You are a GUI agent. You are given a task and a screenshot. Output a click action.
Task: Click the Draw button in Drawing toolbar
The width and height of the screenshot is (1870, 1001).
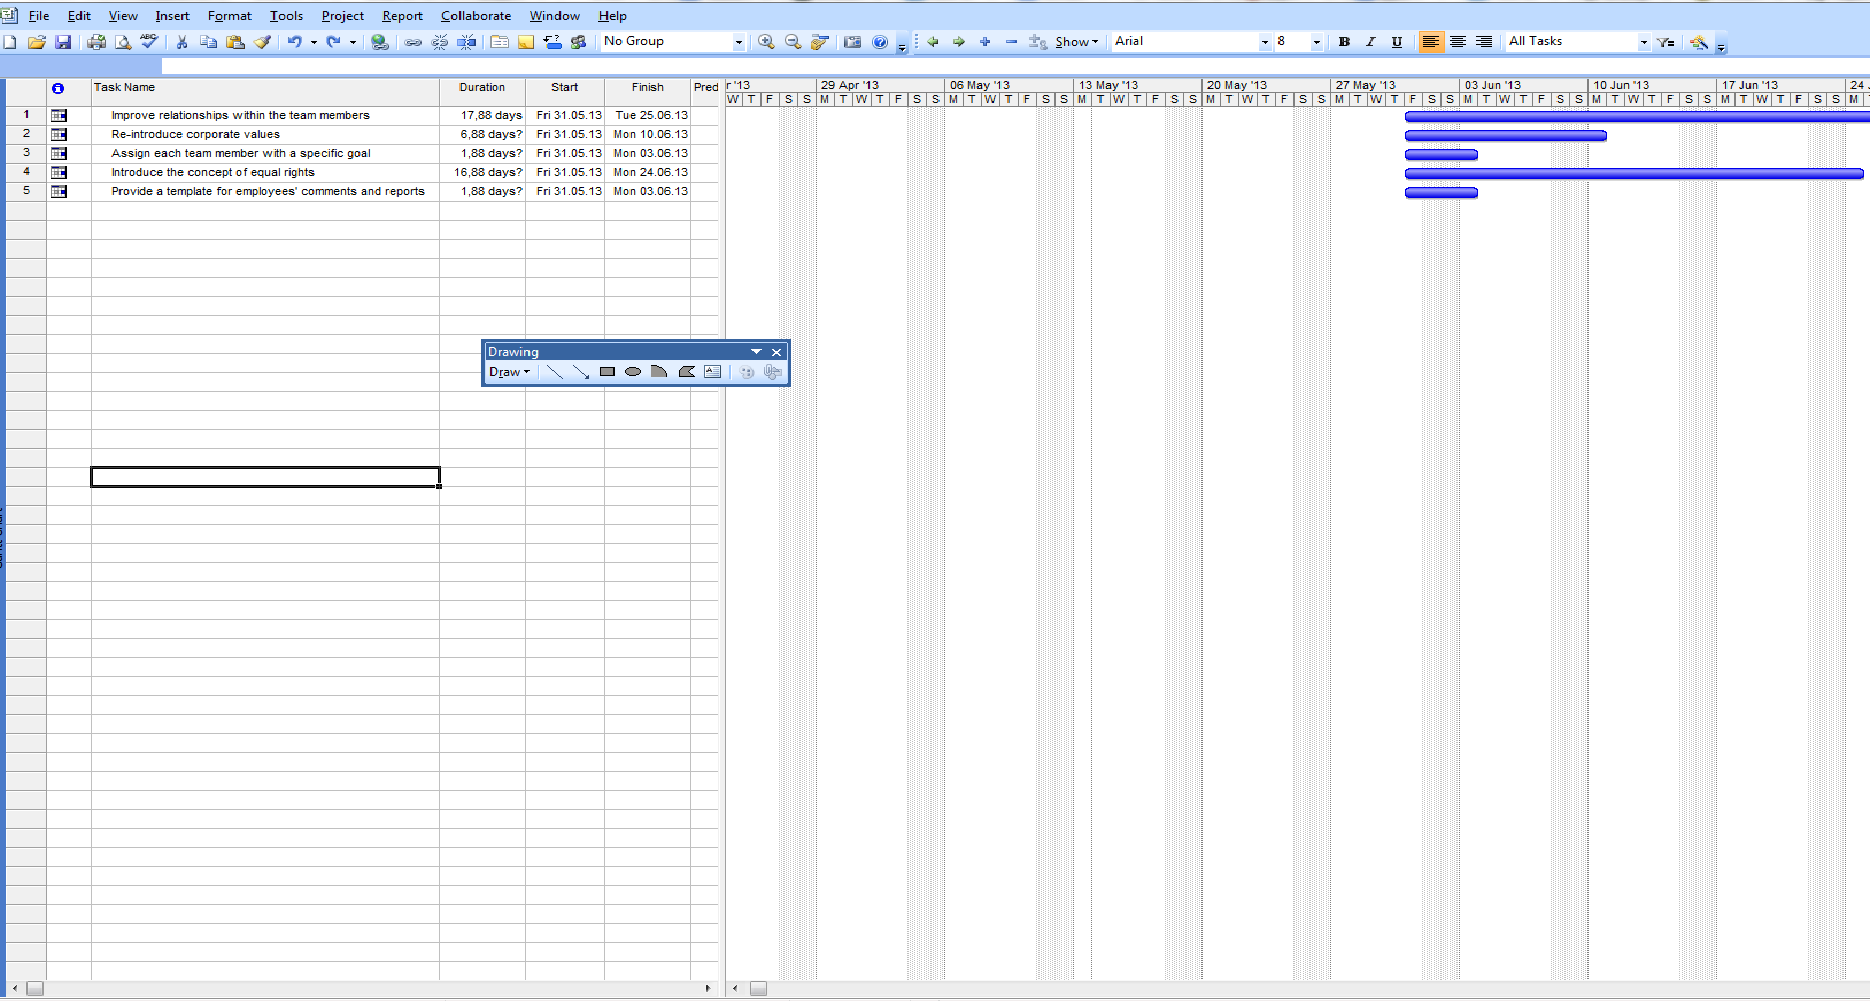tap(509, 372)
